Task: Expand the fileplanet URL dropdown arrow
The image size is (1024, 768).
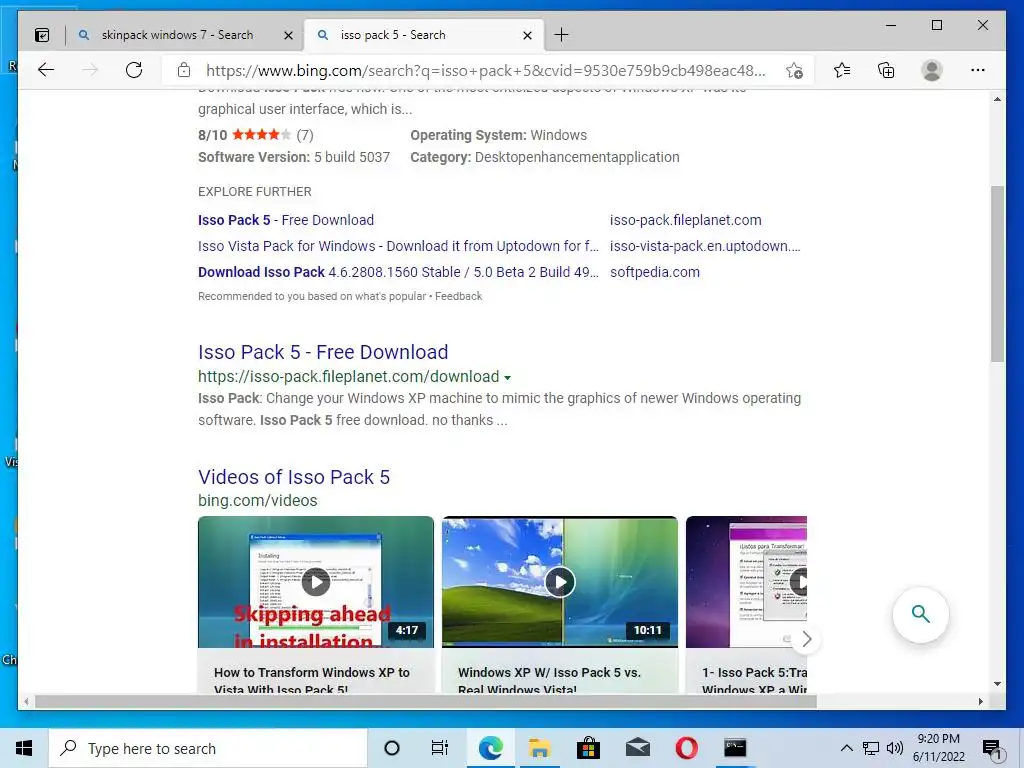Action: (x=507, y=377)
